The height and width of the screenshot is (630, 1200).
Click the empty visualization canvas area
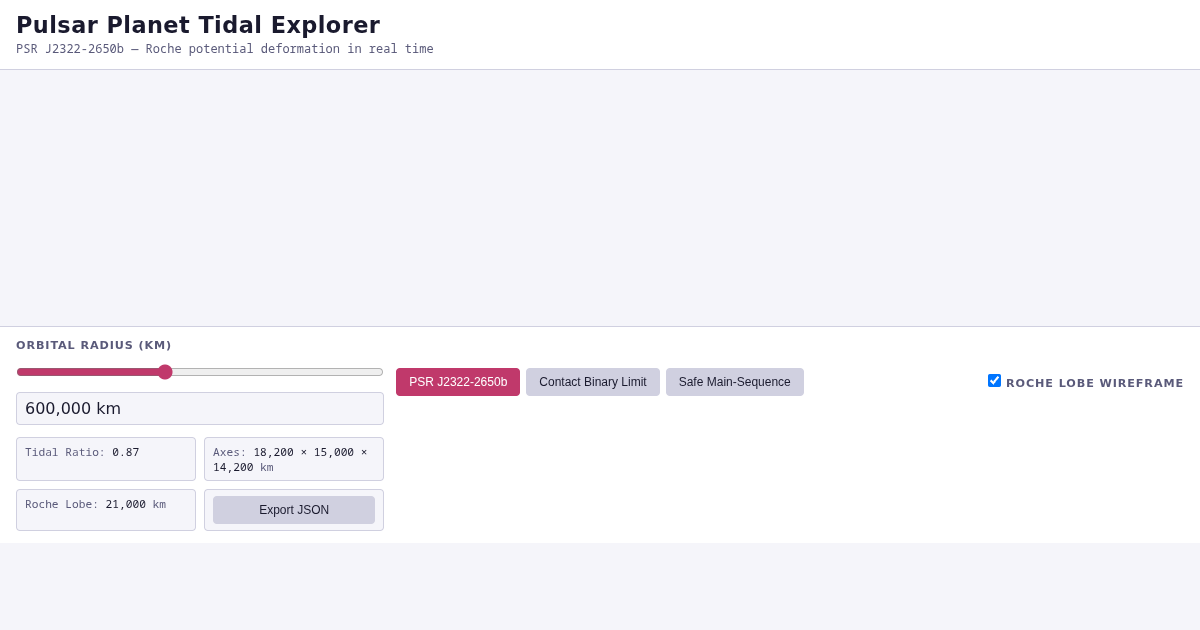tap(600, 198)
